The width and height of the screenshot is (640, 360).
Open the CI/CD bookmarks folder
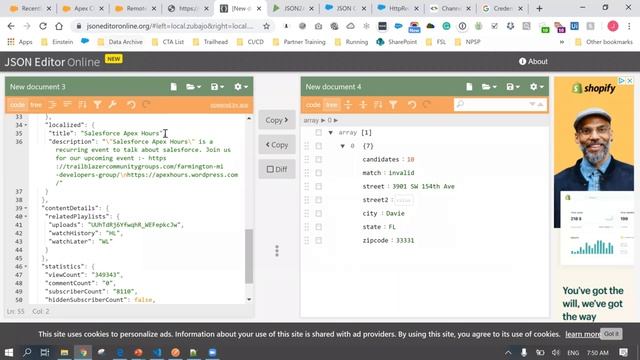250,42
